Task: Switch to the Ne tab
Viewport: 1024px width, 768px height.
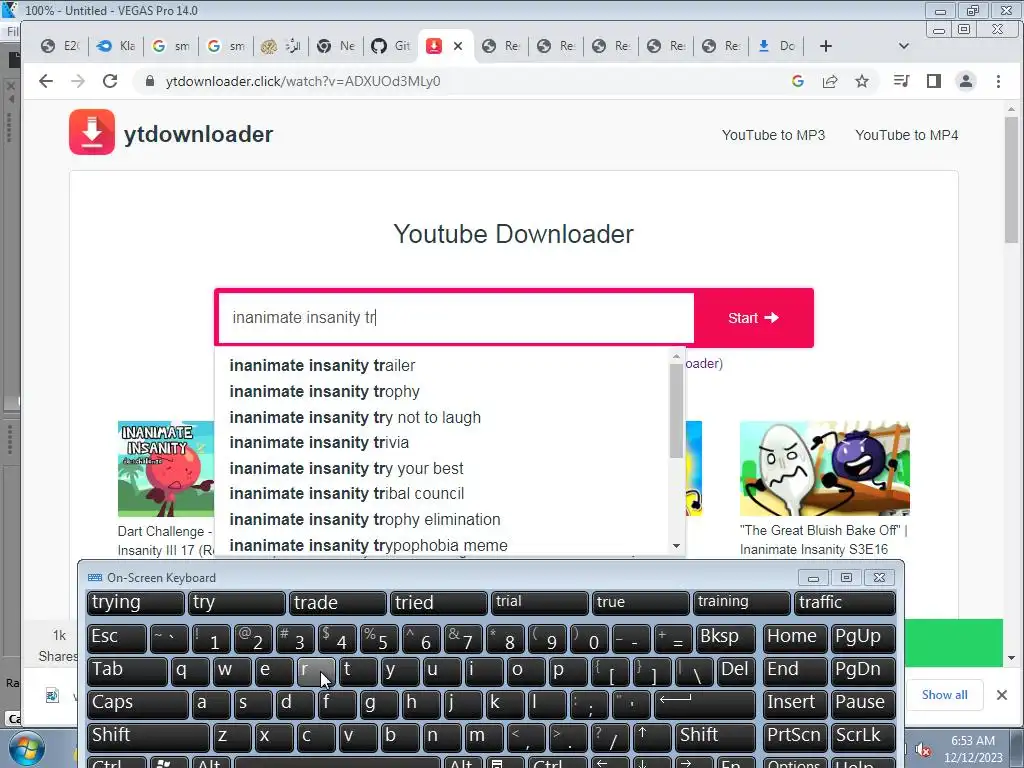Action: [336, 46]
